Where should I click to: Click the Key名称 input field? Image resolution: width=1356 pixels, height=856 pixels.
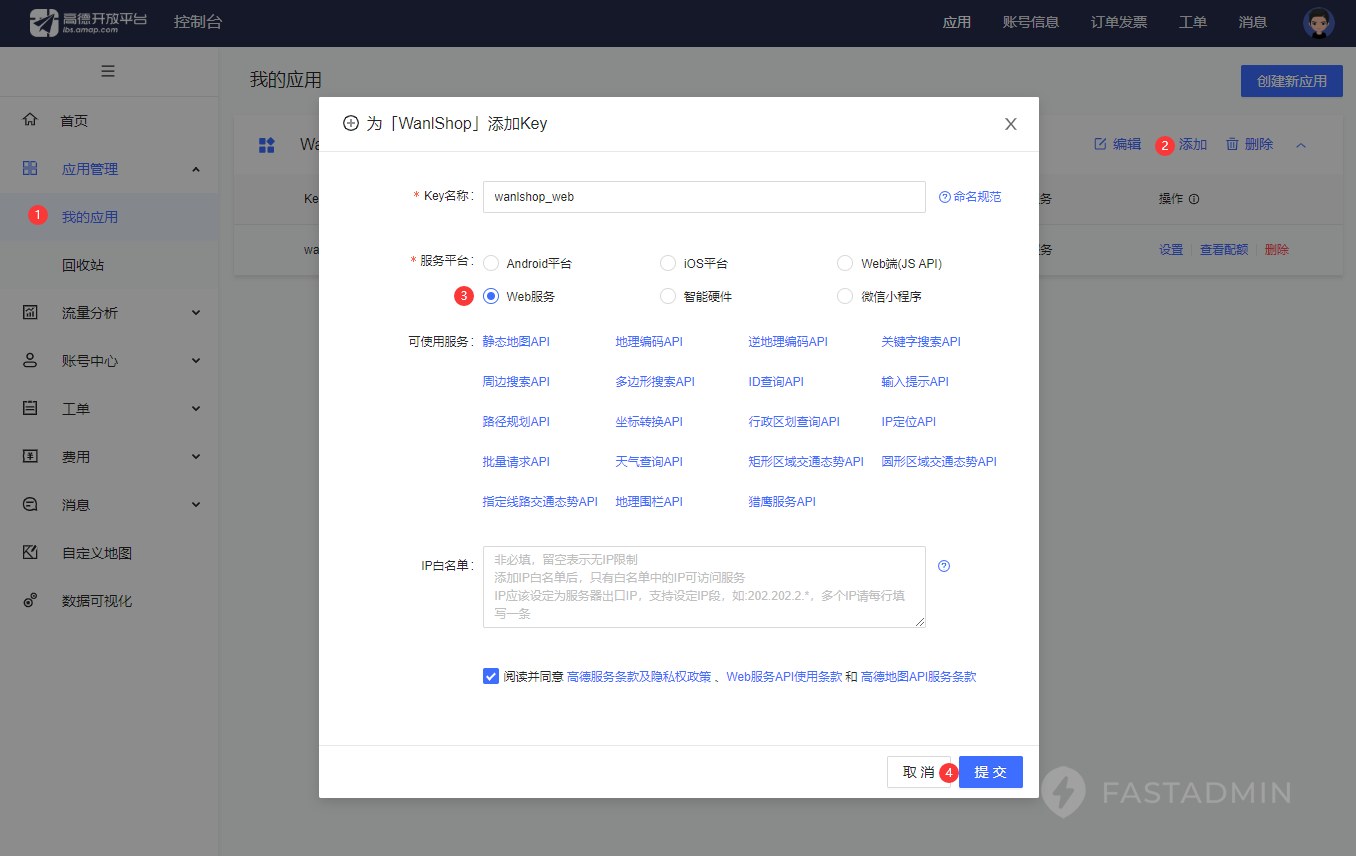[x=704, y=197]
